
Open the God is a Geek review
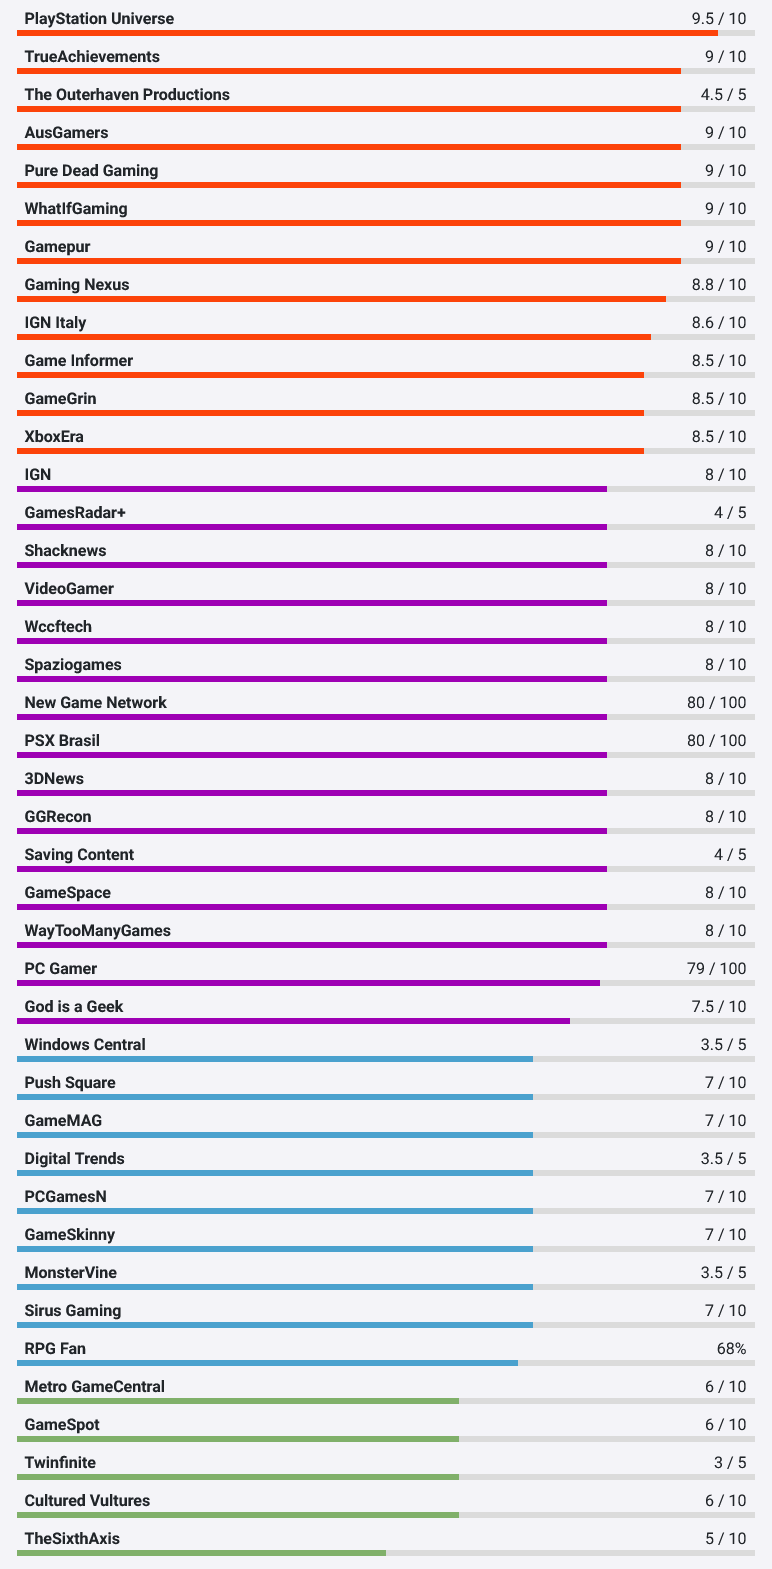[x=74, y=1007]
